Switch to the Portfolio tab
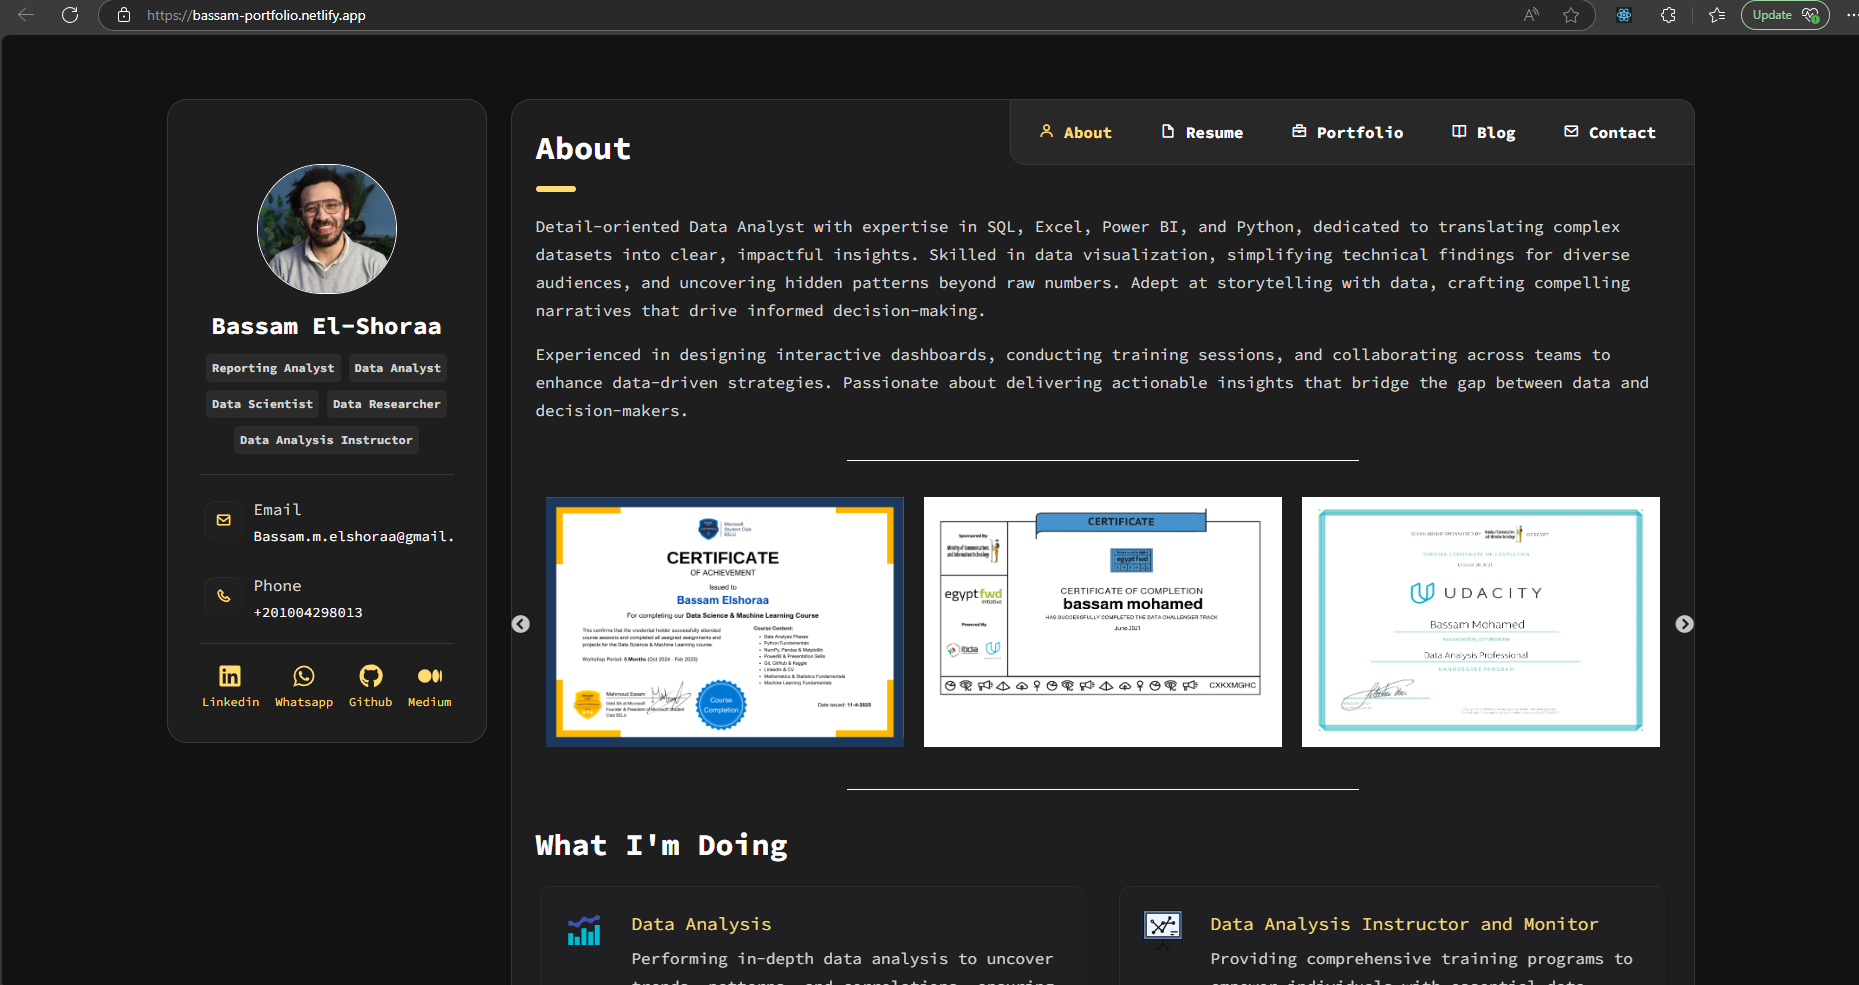Viewport: 1859px width, 985px height. pos(1347,132)
